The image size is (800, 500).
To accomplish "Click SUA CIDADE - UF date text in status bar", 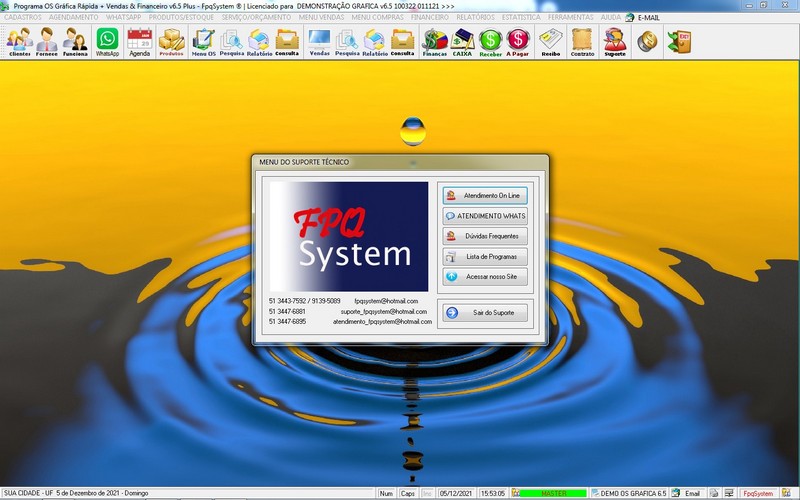I will click(x=76, y=493).
